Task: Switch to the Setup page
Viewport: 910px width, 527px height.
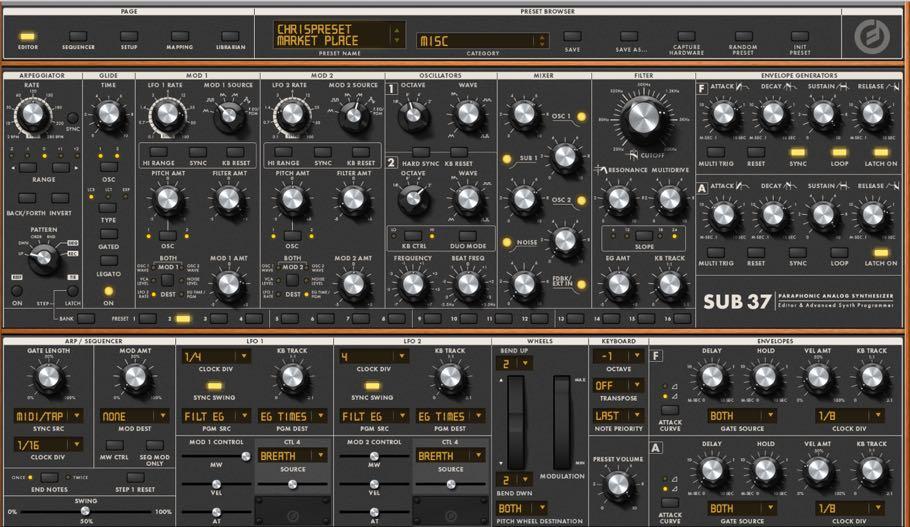Action: (x=129, y=37)
